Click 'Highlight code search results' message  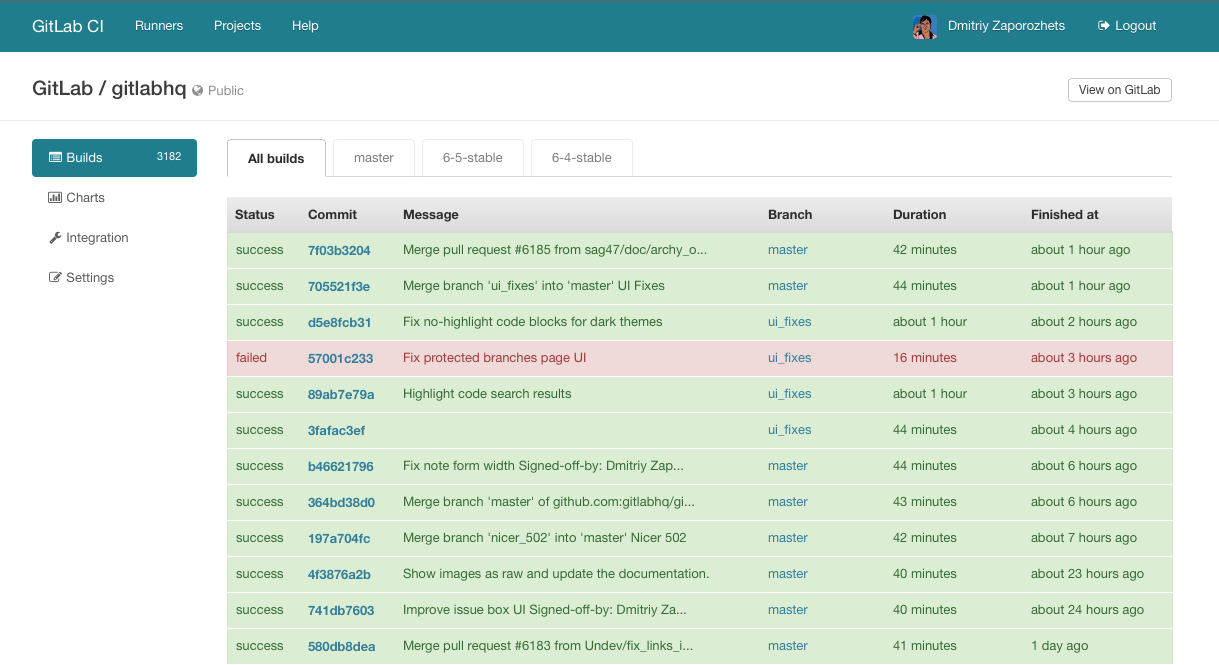(x=487, y=394)
